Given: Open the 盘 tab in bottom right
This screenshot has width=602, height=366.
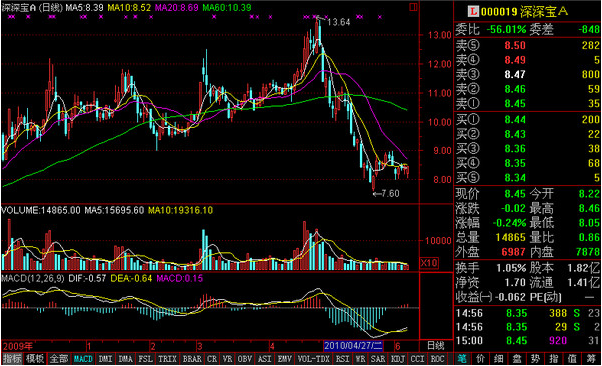Looking at the screenshot, I should (x=517, y=359).
